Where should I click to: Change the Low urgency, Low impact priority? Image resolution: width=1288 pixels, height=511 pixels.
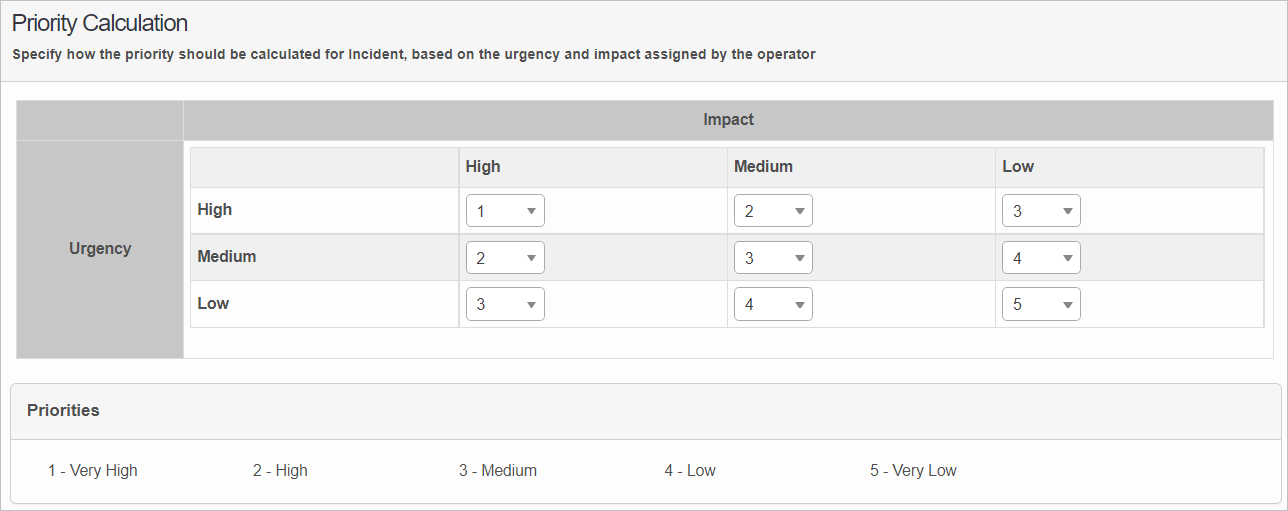click(x=1041, y=304)
